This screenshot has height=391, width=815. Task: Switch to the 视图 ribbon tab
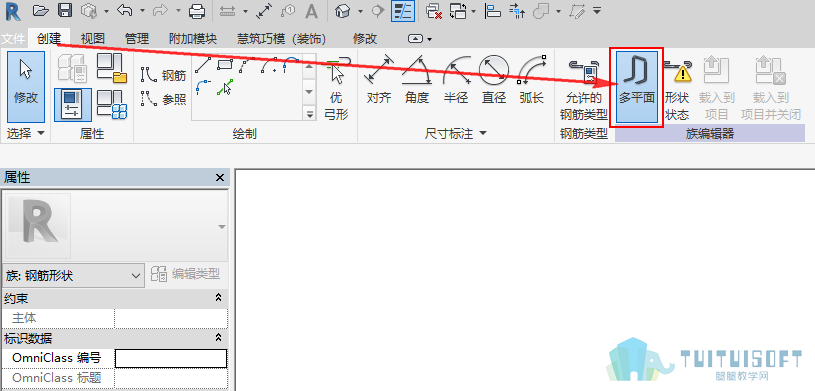tap(93, 38)
